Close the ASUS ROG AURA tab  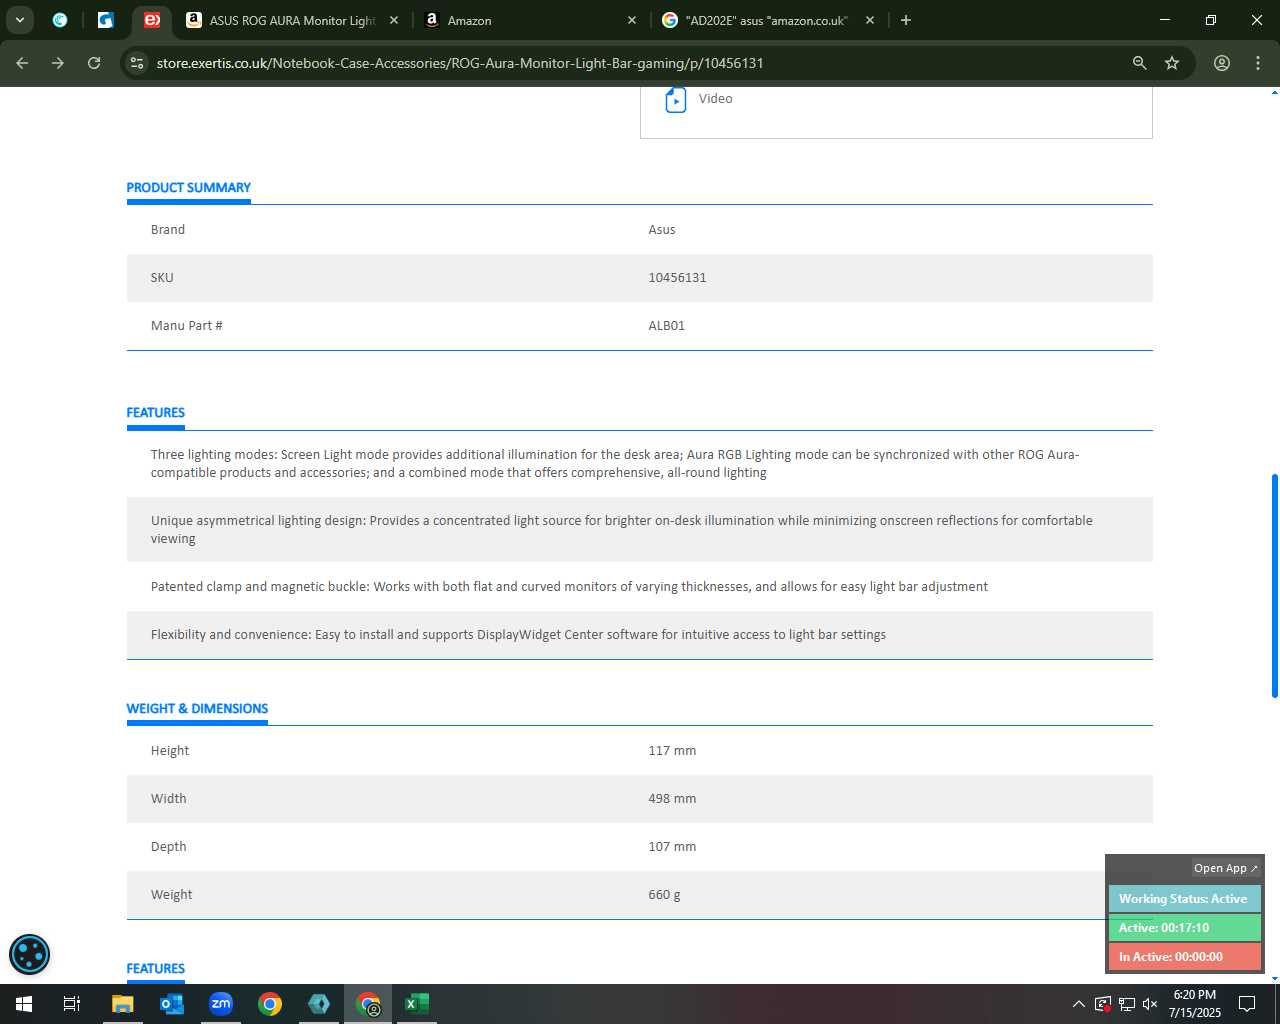[x=394, y=20]
